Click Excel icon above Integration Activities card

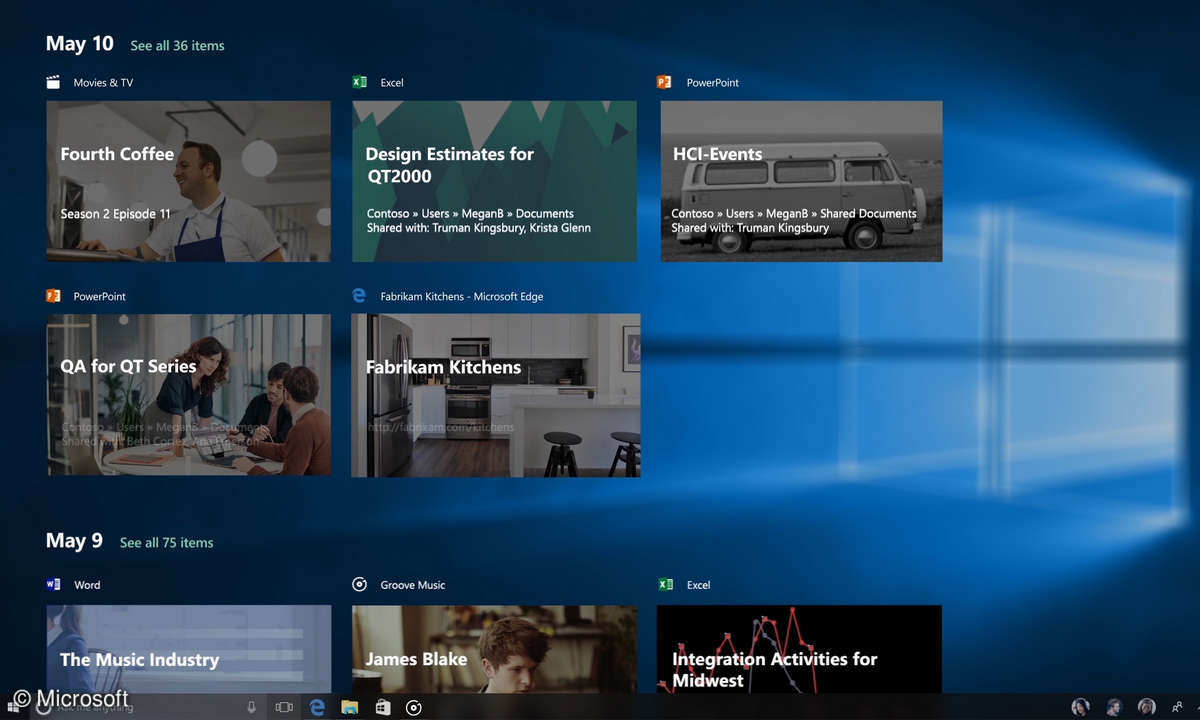click(665, 584)
